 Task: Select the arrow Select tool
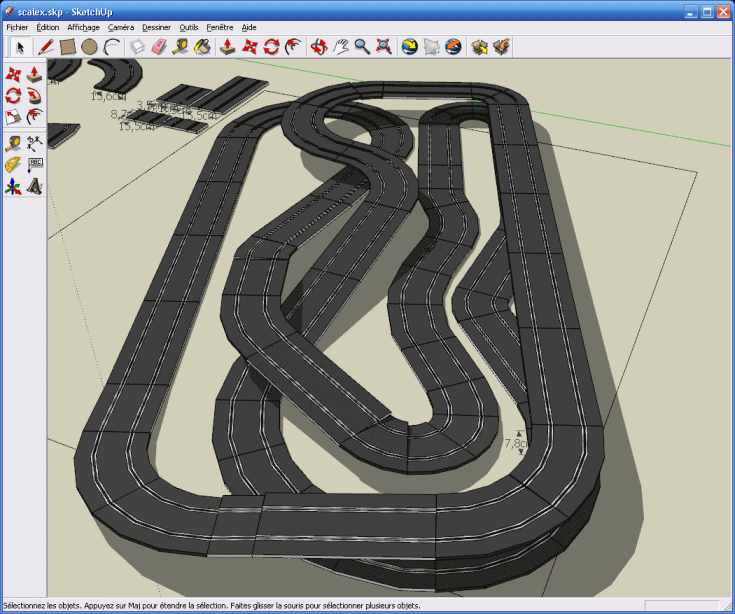click(20, 46)
